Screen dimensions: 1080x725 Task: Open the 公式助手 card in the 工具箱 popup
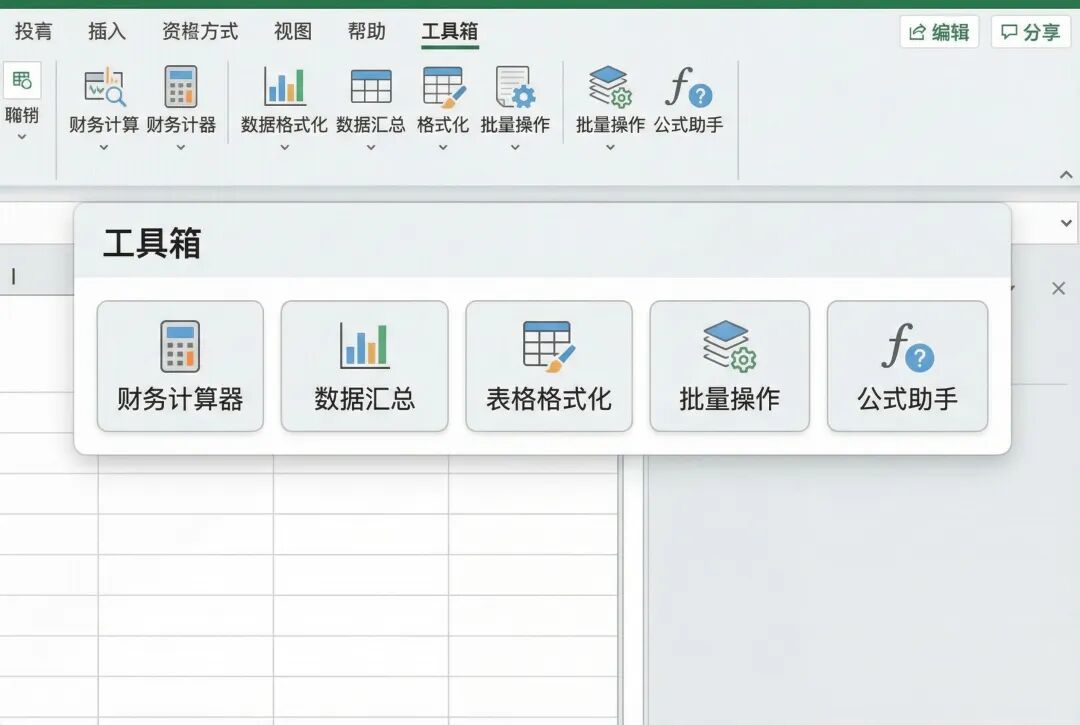[x=908, y=366]
